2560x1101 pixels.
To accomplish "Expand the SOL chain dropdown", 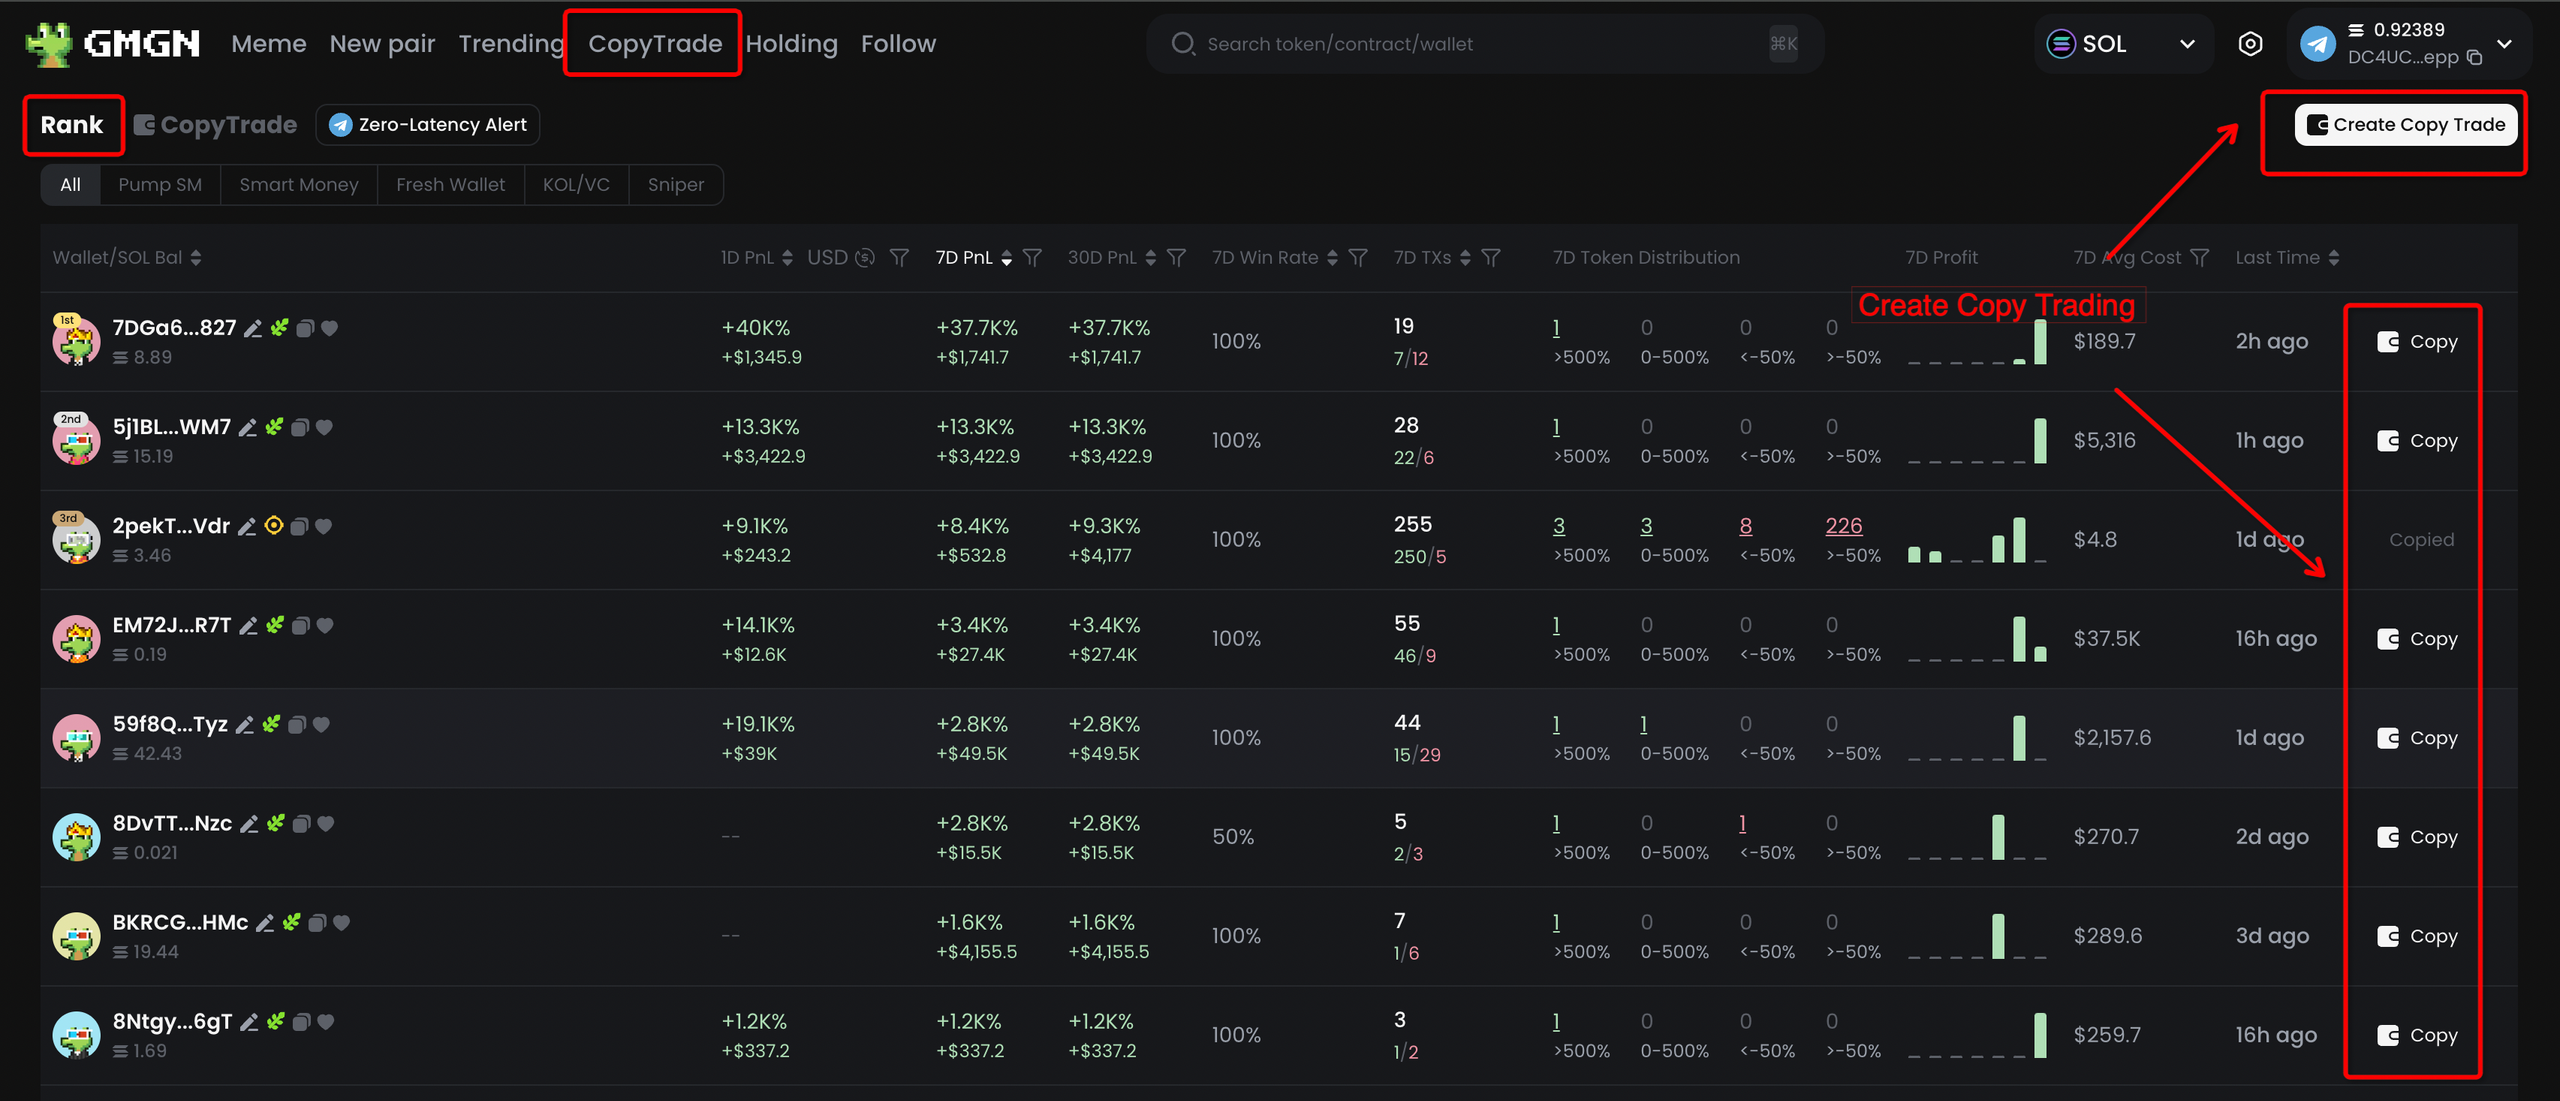I will pyautogui.click(x=2187, y=44).
